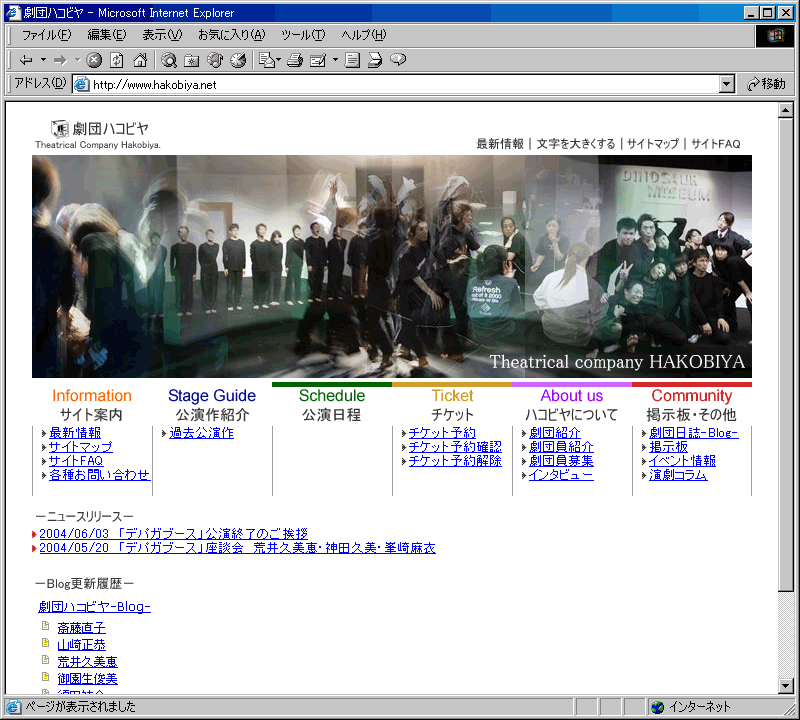The height and width of the screenshot is (720, 800).
Task: Expand the Edit button dropdown arrow
Action: [335, 60]
